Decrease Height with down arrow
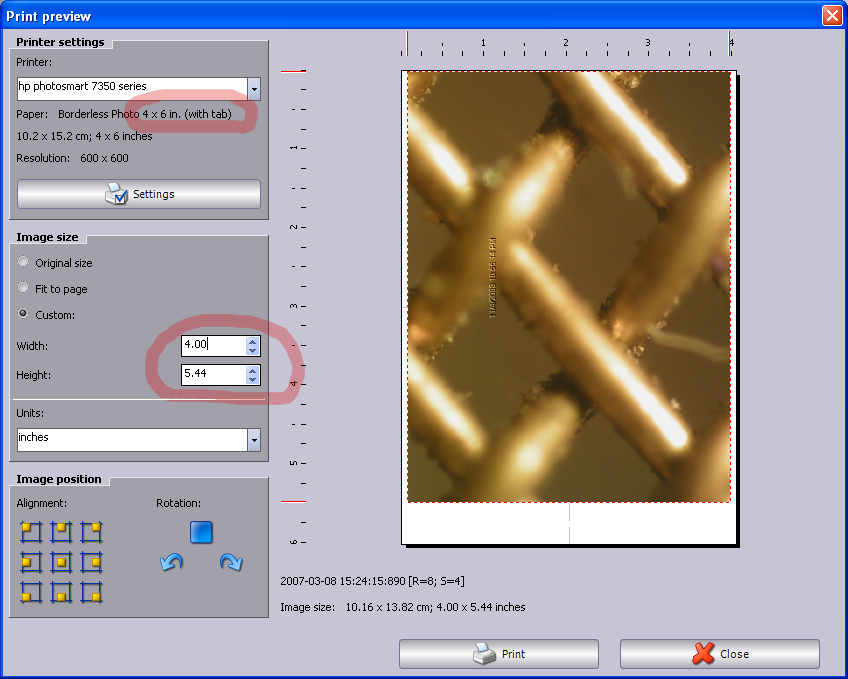 (x=253, y=380)
